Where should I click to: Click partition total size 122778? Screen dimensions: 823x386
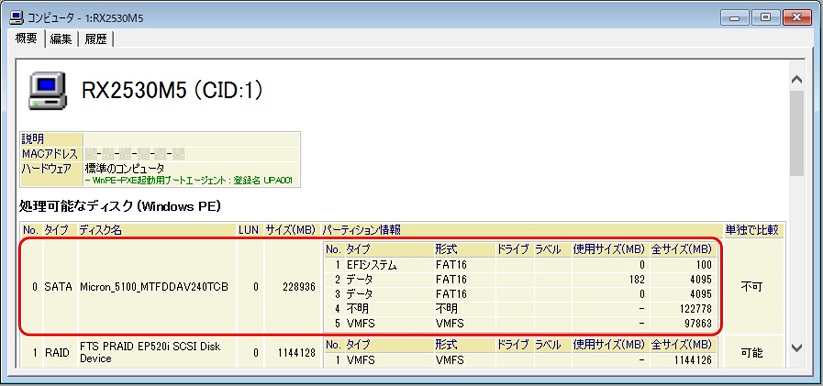click(x=695, y=309)
